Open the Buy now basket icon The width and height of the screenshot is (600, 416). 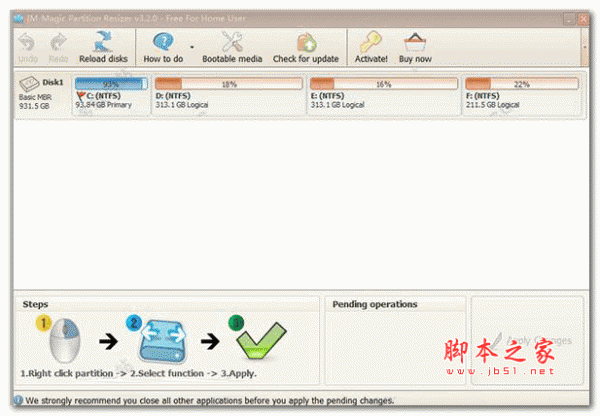coord(415,42)
